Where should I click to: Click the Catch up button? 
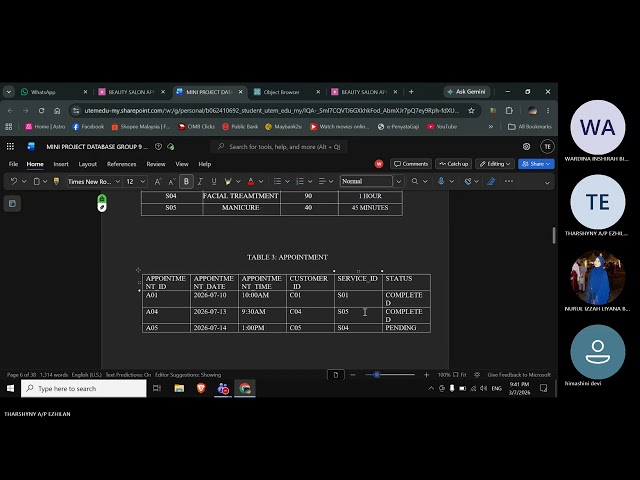[x=453, y=164]
